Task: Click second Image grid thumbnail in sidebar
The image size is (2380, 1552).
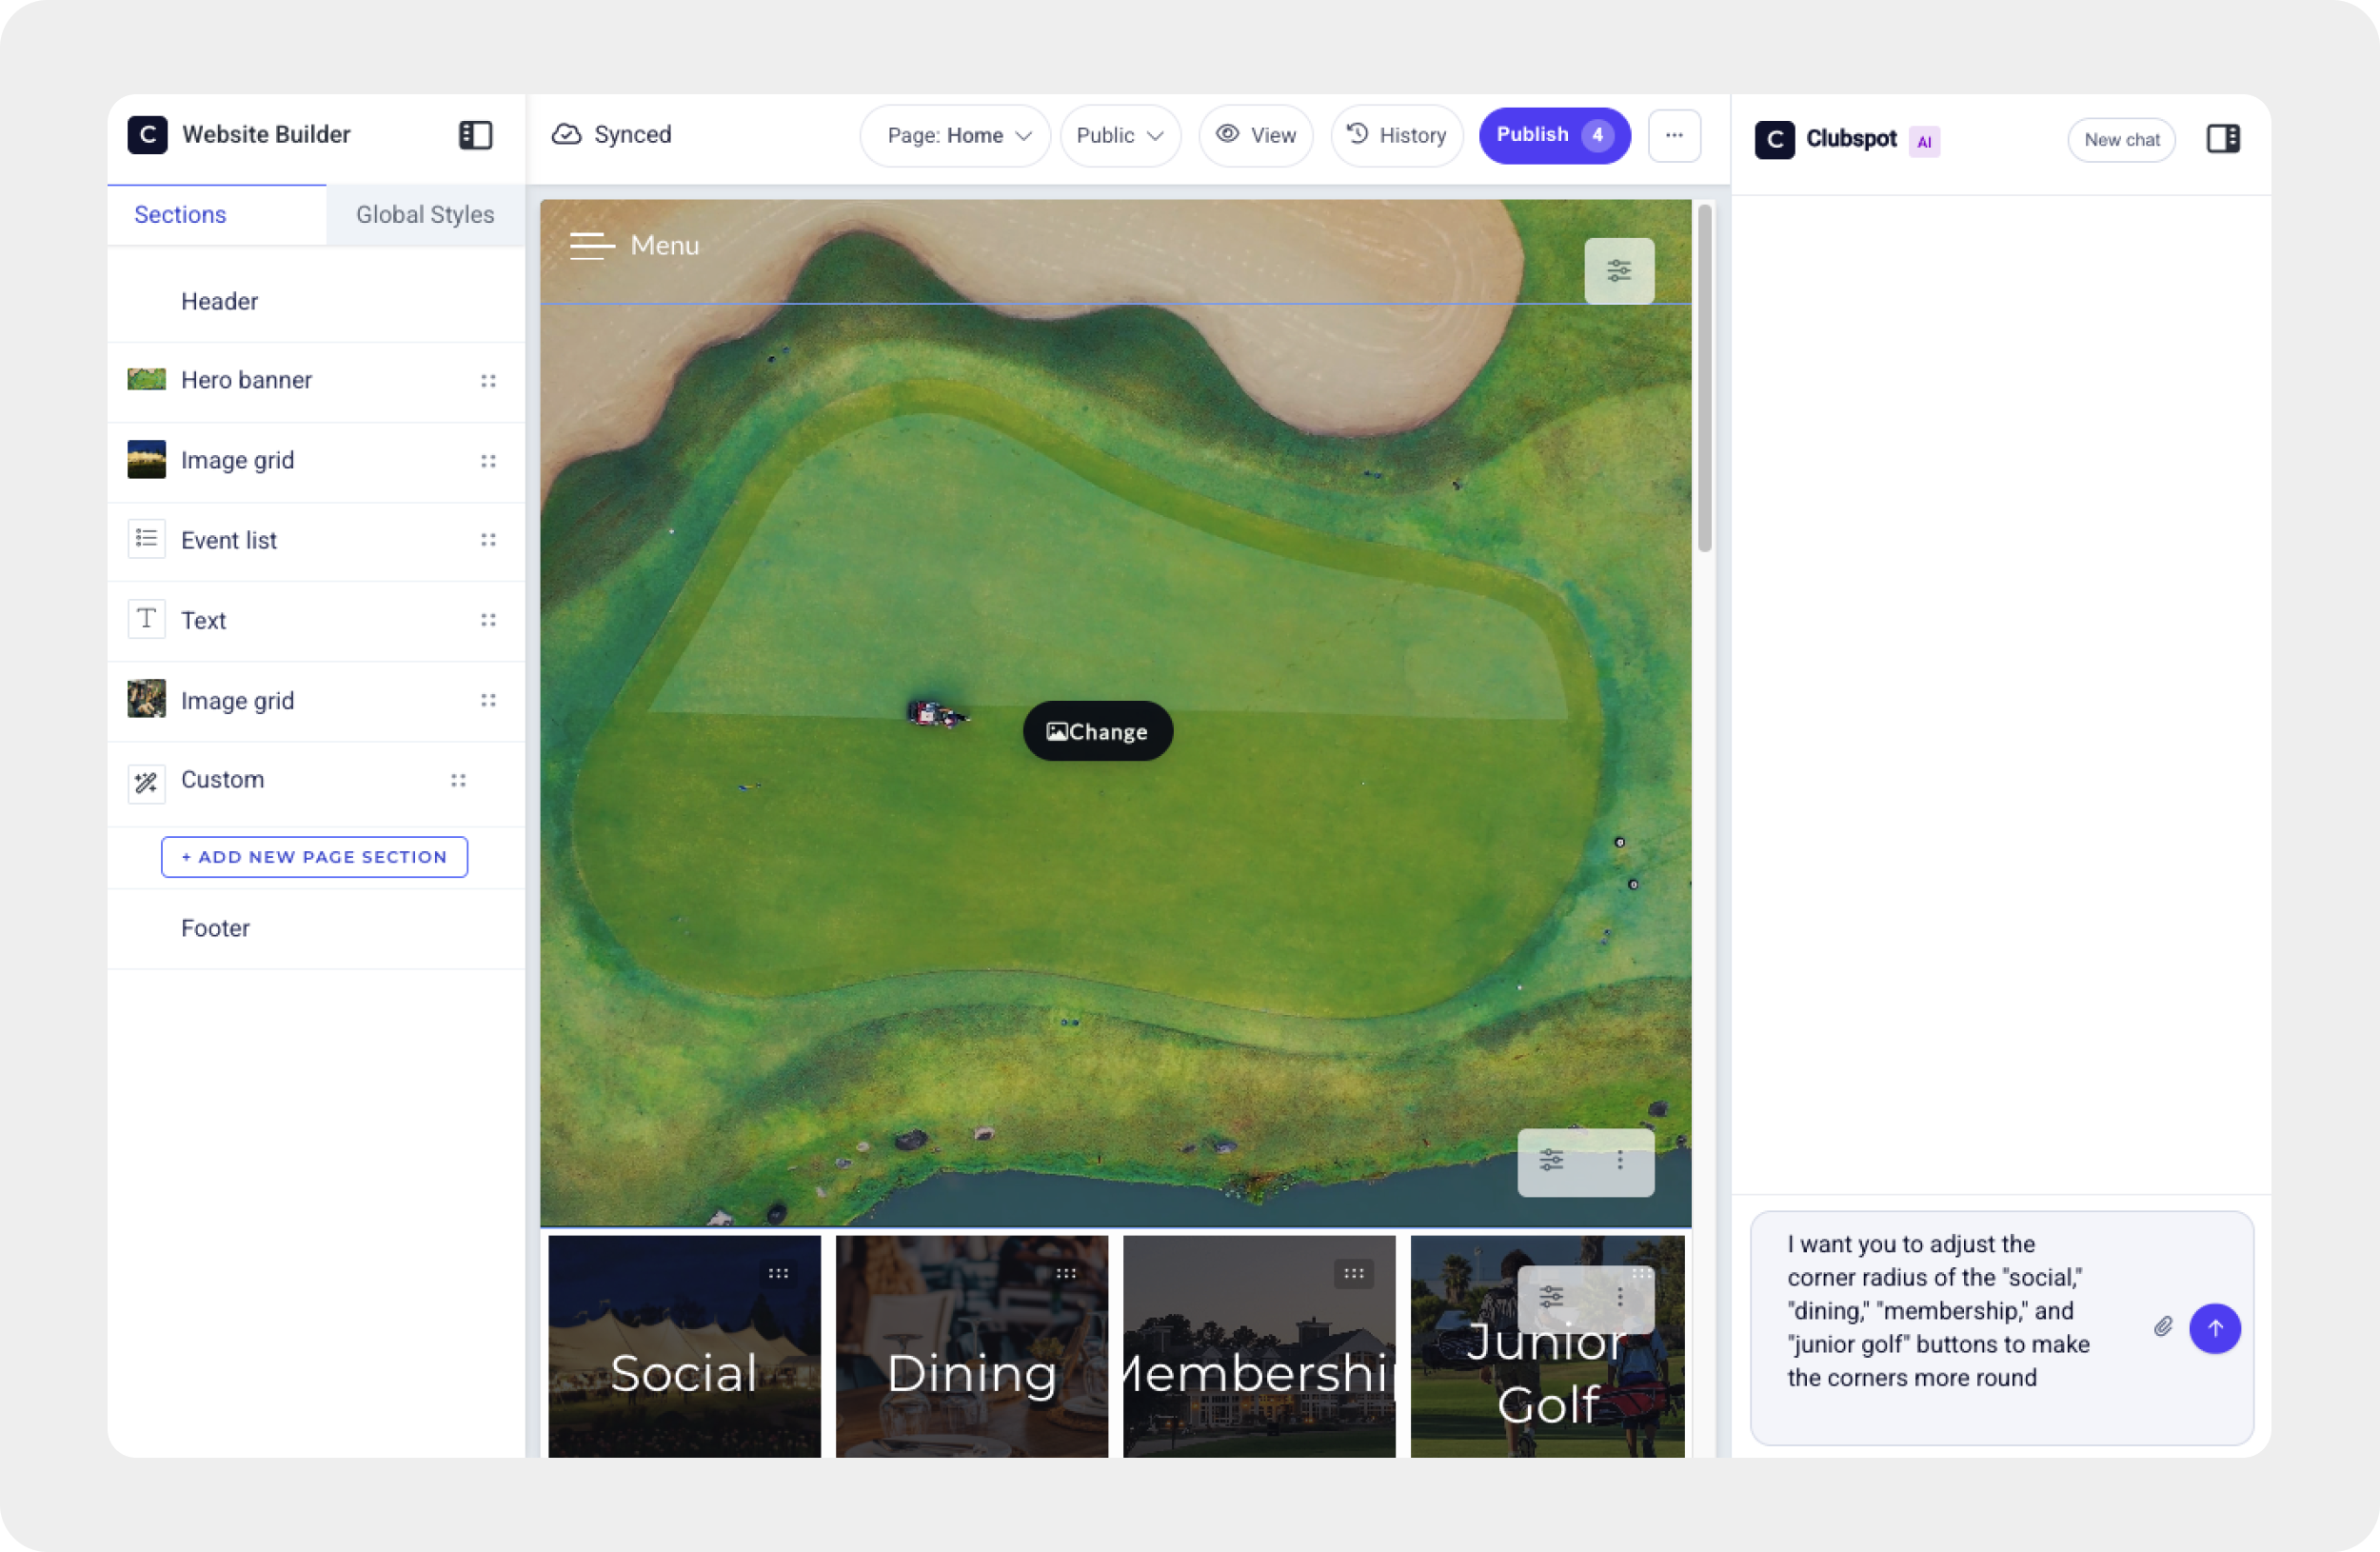Action: 146,699
